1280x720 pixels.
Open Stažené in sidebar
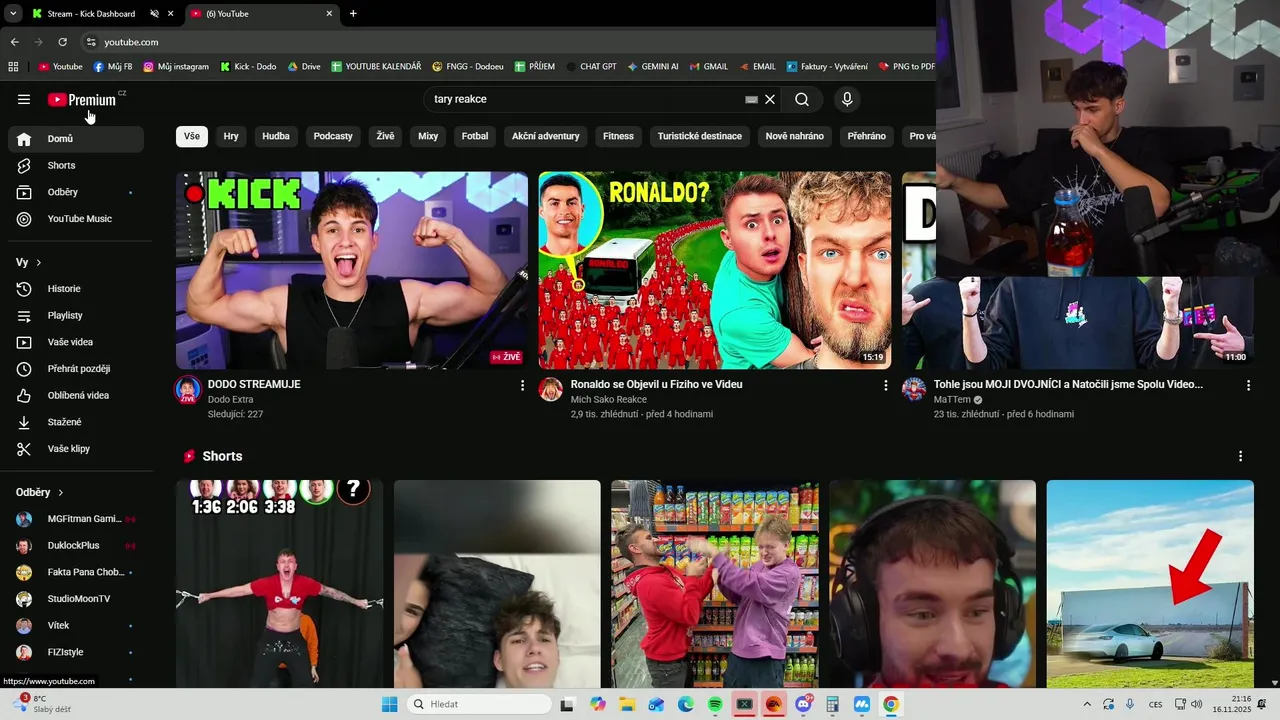(76, 422)
